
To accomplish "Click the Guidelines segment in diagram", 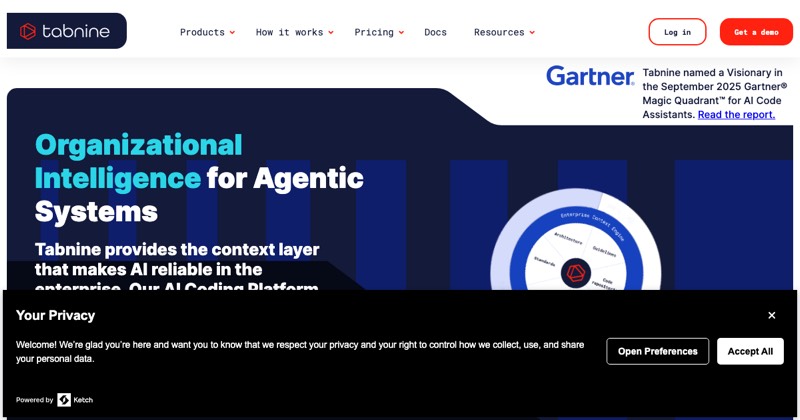I will tap(604, 251).
